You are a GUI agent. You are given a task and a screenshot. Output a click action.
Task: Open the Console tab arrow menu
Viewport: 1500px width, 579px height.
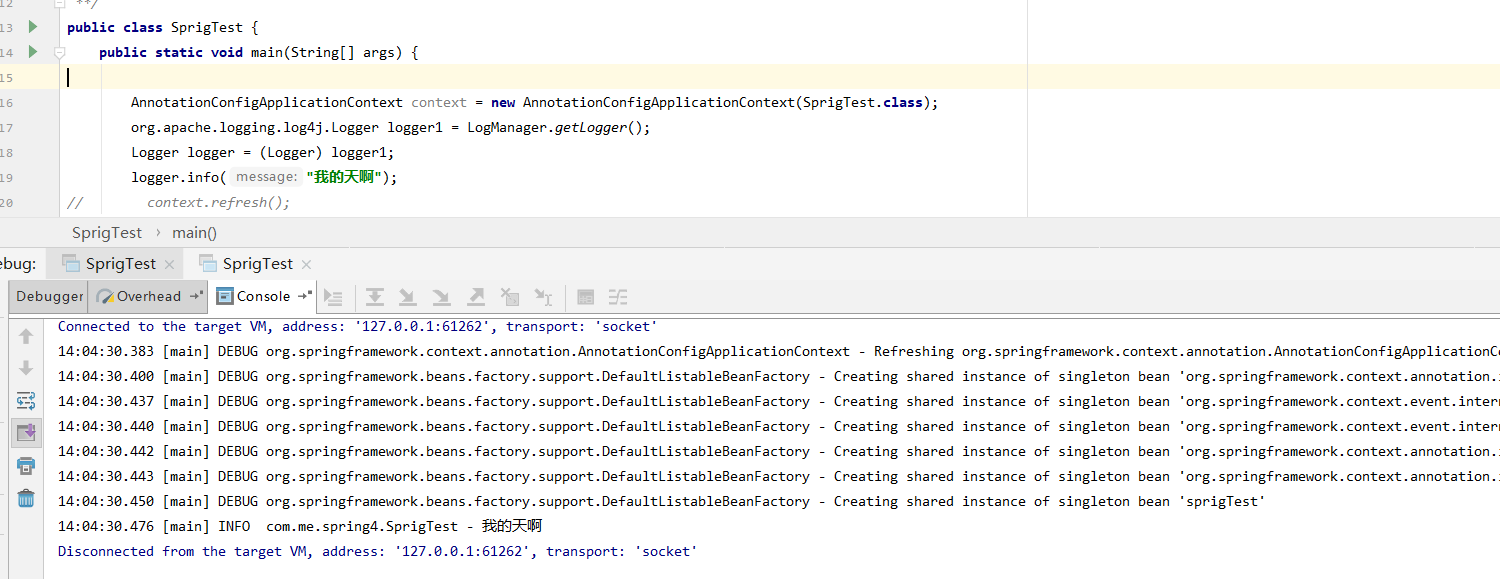click(x=301, y=296)
